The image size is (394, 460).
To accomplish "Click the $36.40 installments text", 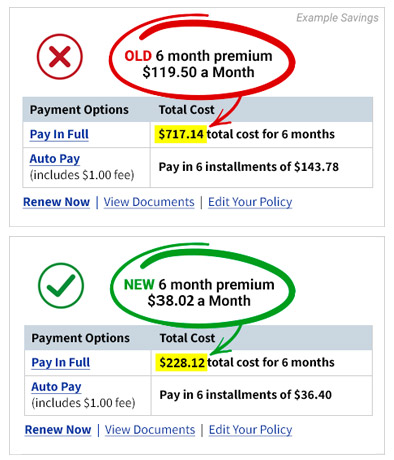I will pyautogui.click(x=246, y=395).
